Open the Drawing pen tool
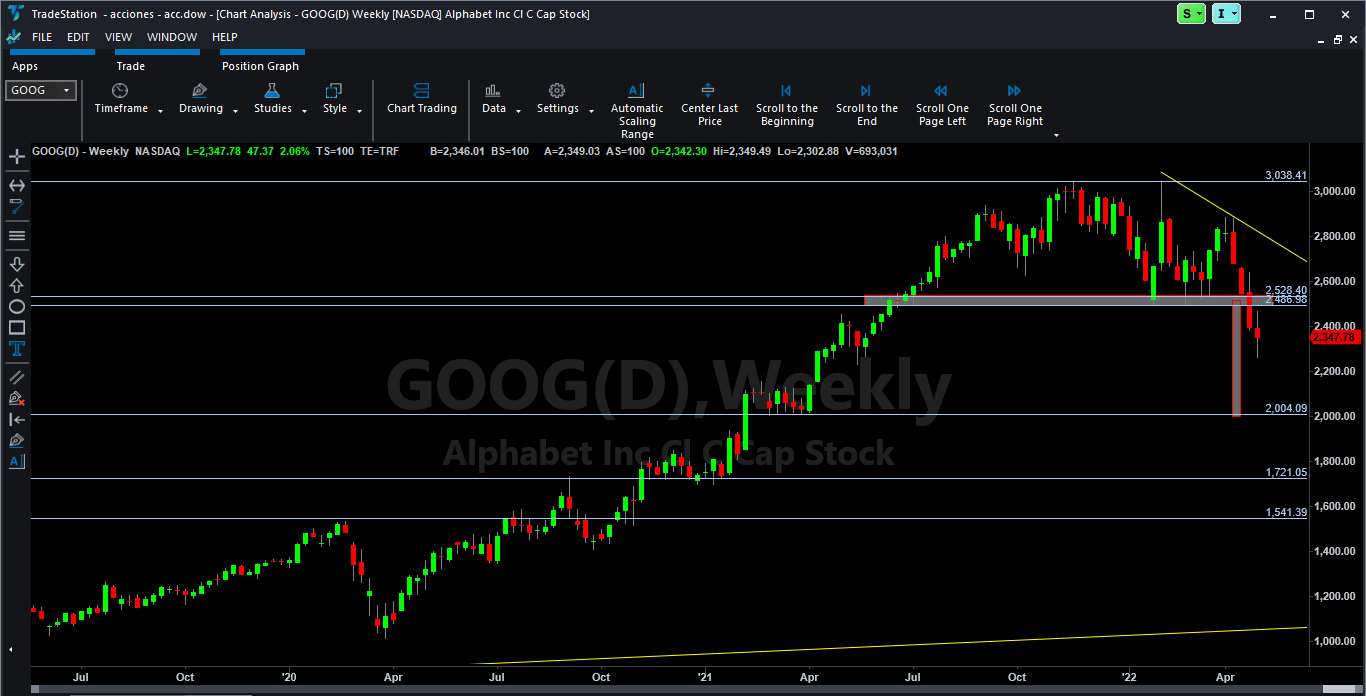The height and width of the screenshot is (696, 1366). coord(201,98)
